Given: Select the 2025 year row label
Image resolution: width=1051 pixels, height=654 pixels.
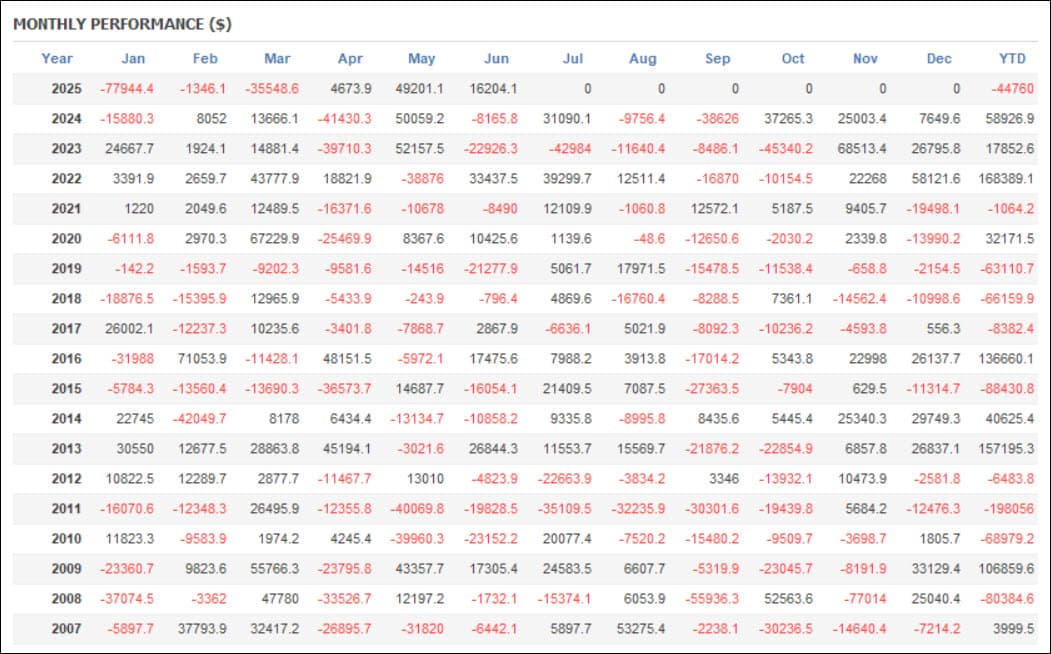Looking at the screenshot, I should (x=66, y=89).
